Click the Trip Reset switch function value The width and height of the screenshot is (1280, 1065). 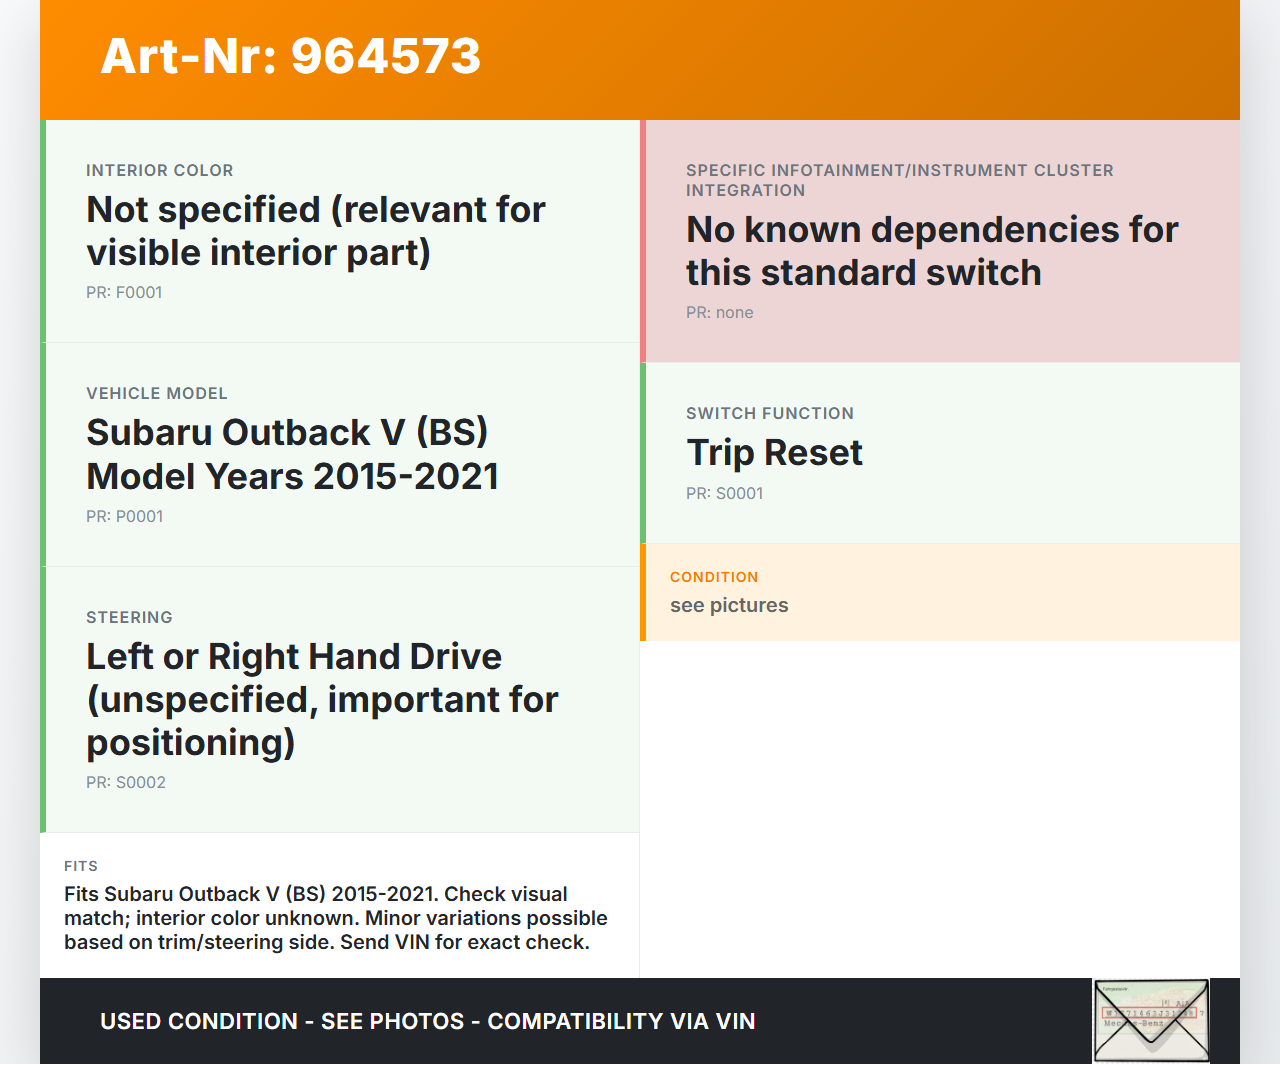click(774, 453)
